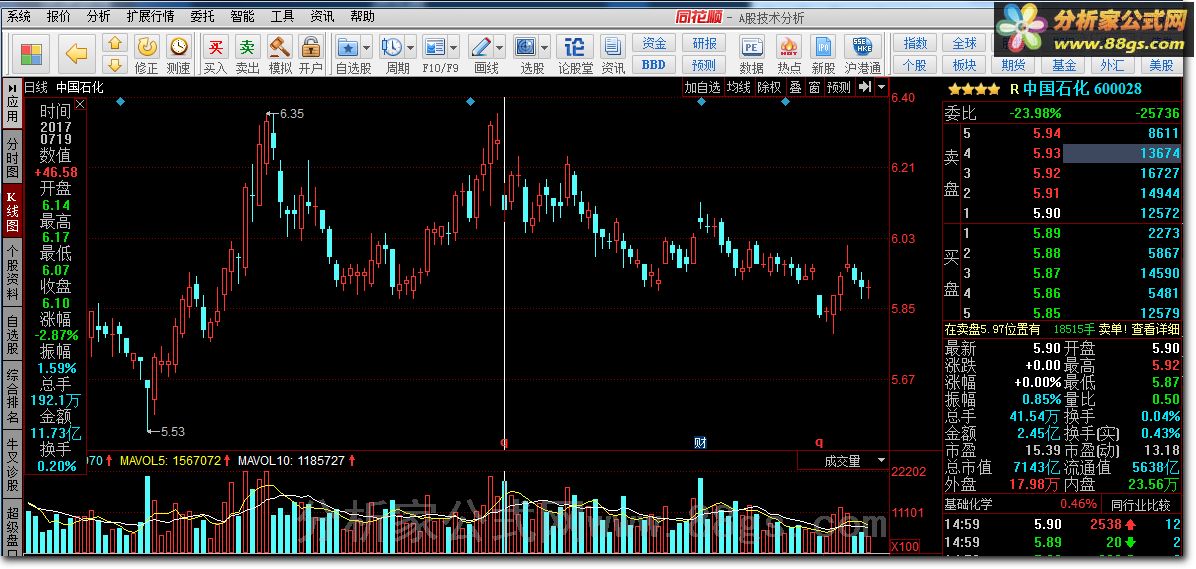The width and height of the screenshot is (1196, 569).
Task: Expand the 选股 dropdown arrow
Action: (x=545, y=47)
